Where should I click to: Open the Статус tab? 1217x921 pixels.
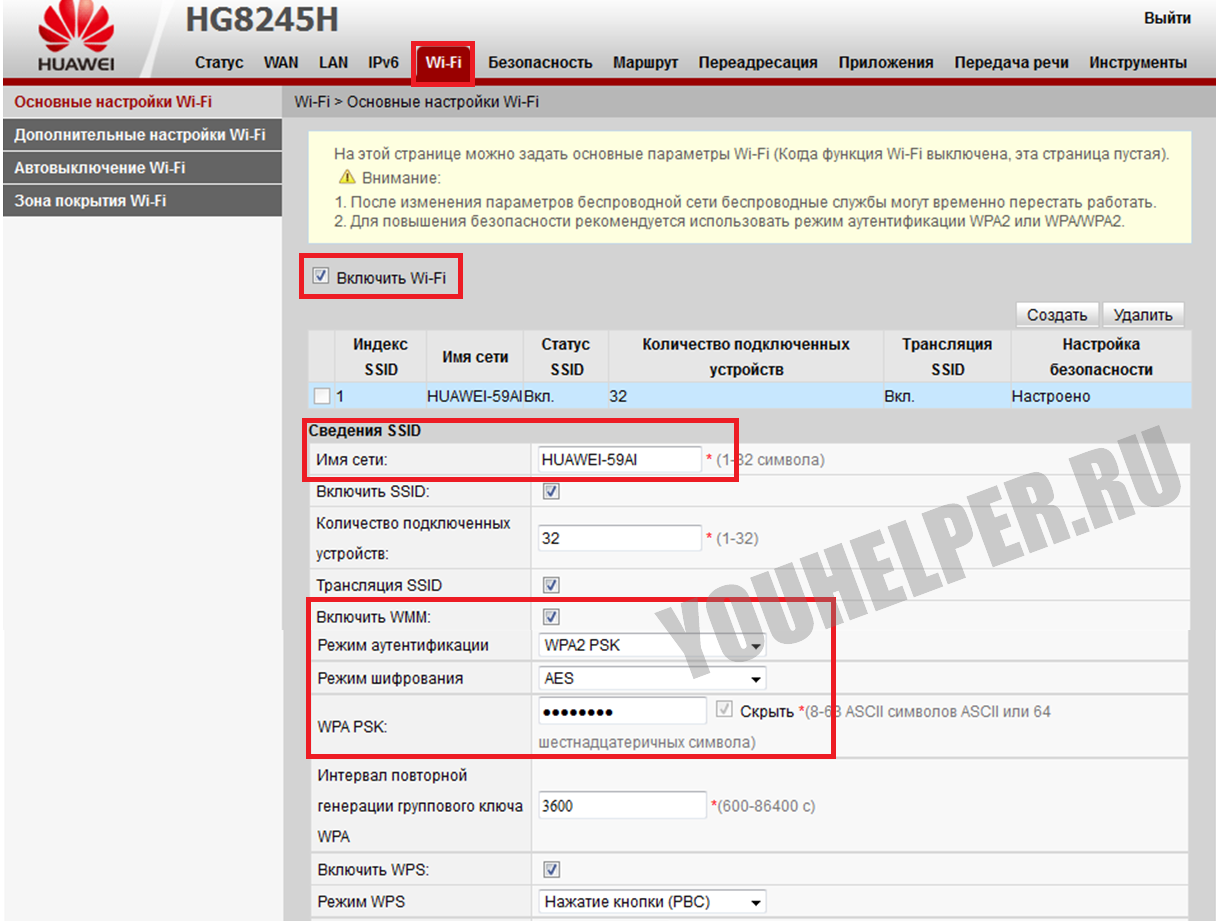[219, 62]
